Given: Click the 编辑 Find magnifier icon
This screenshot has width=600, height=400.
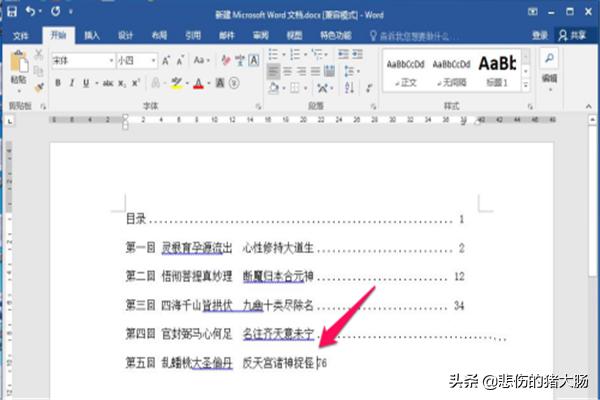Looking at the screenshot, I should click(549, 58).
